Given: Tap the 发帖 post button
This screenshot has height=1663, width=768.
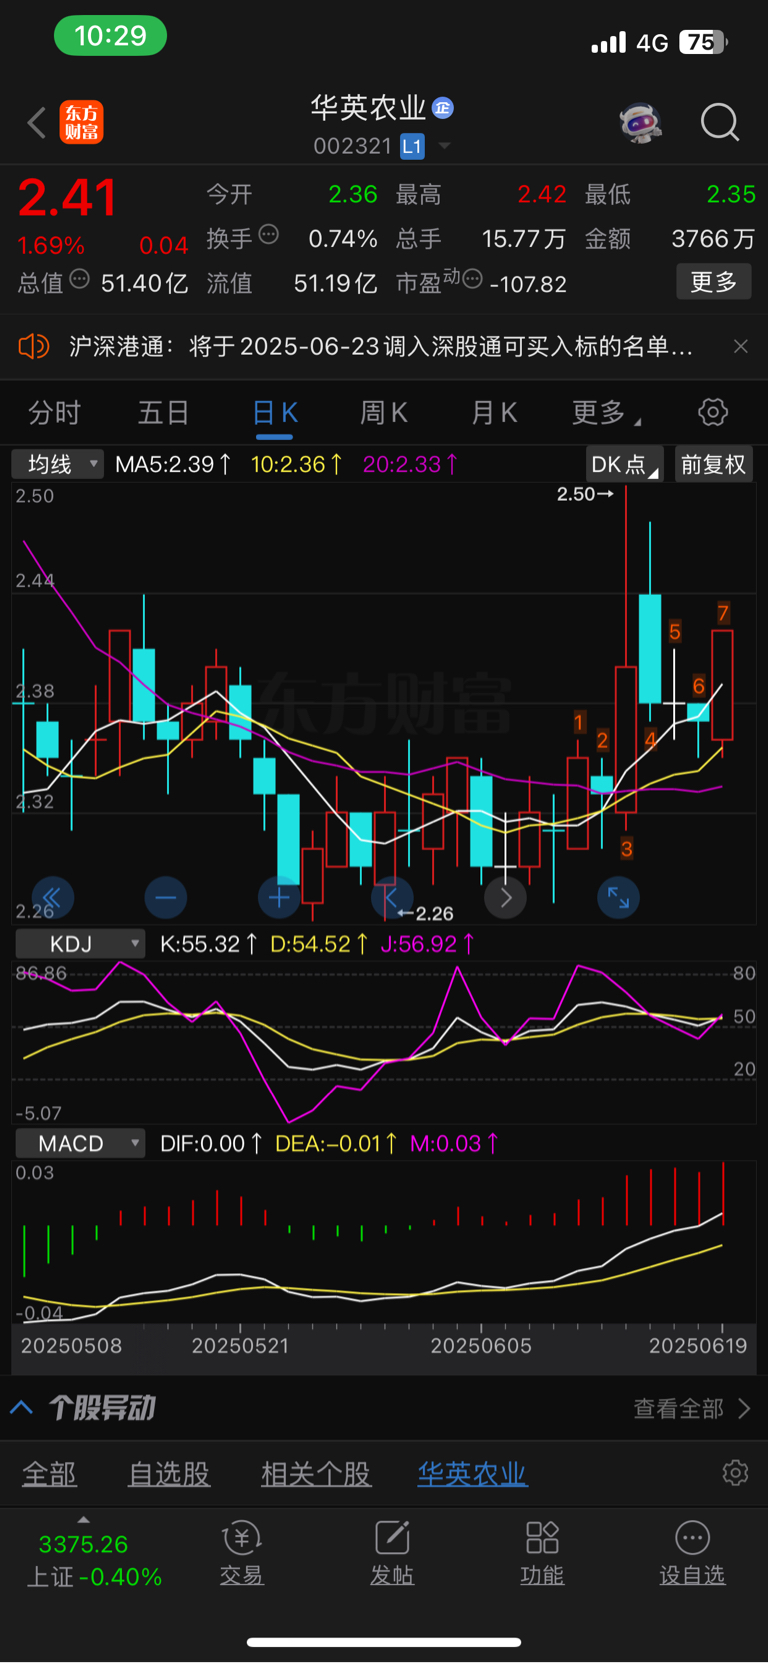Looking at the screenshot, I should click(x=392, y=1553).
